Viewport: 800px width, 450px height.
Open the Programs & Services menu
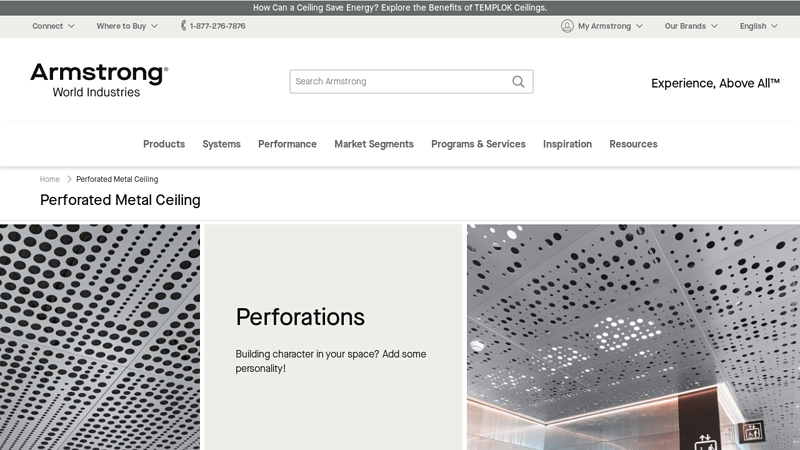click(478, 144)
